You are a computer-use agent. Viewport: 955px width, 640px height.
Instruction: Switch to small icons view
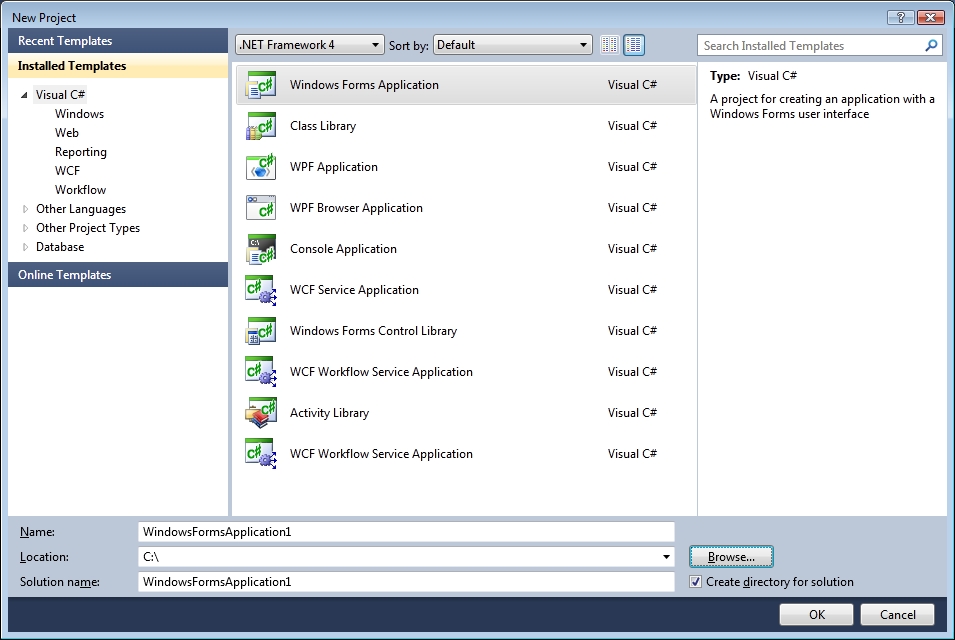point(610,45)
